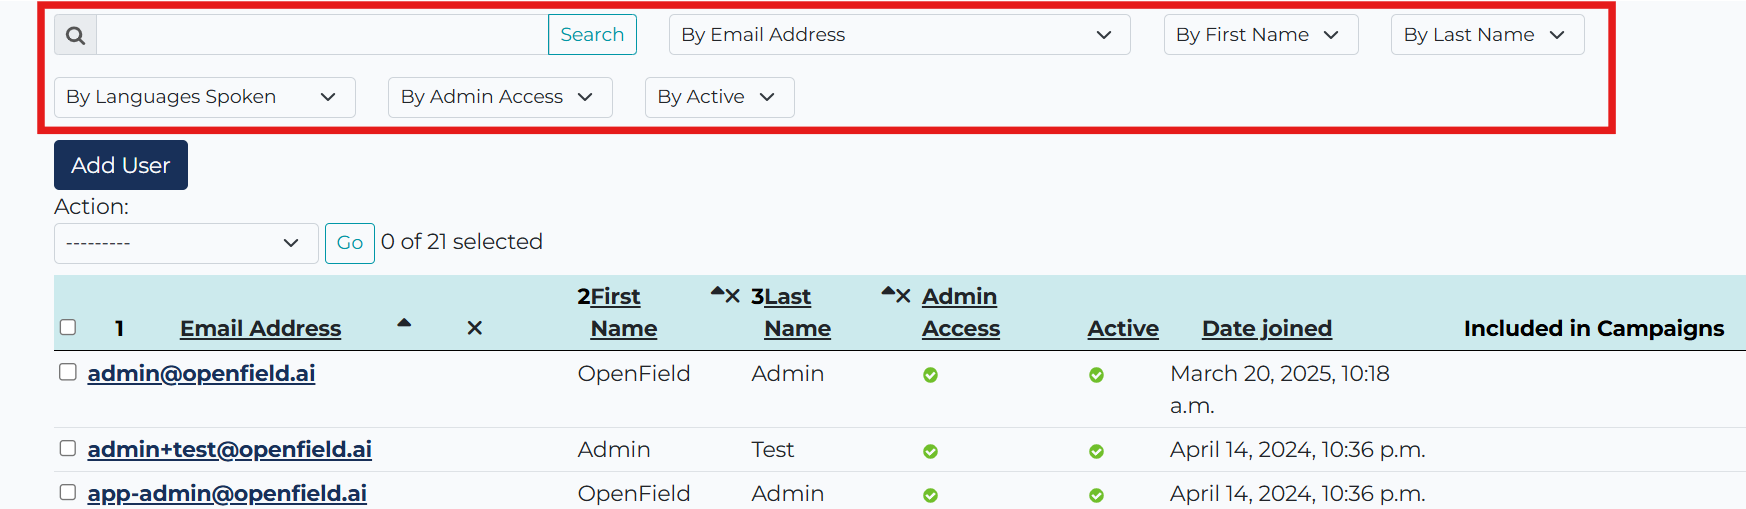
Task: Click the Go action button
Action: tap(350, 243)
